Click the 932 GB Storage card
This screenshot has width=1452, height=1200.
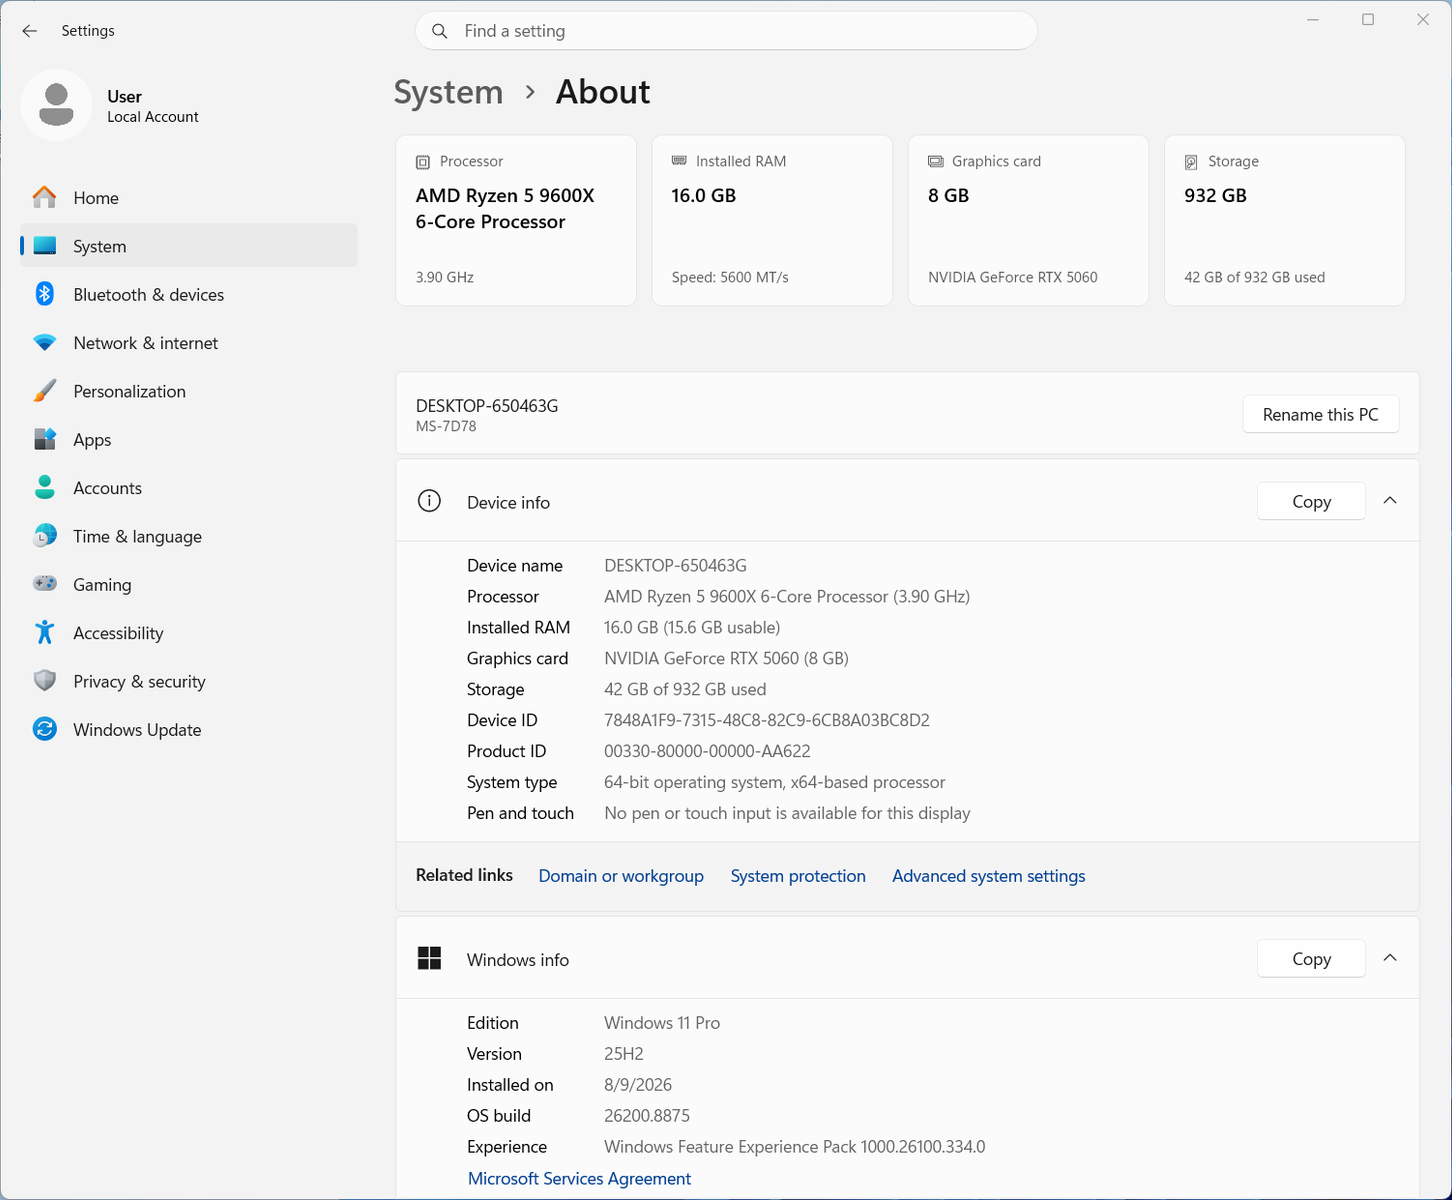[1285, 220]
